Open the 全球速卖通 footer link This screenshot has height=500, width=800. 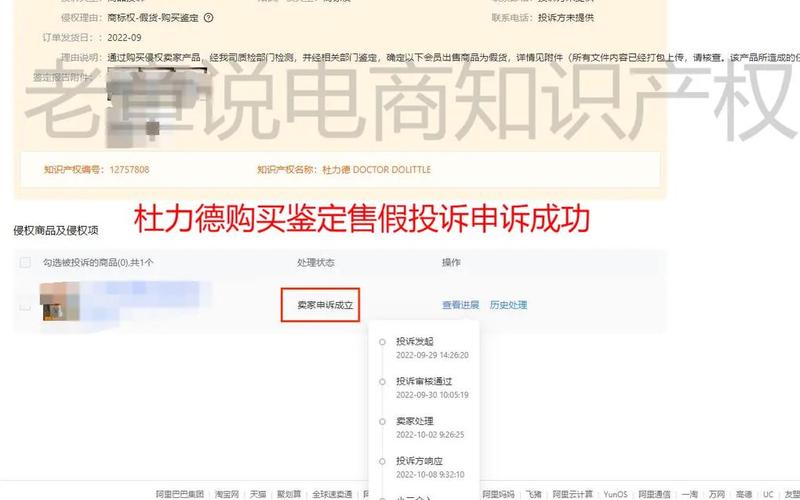[332, 494]
